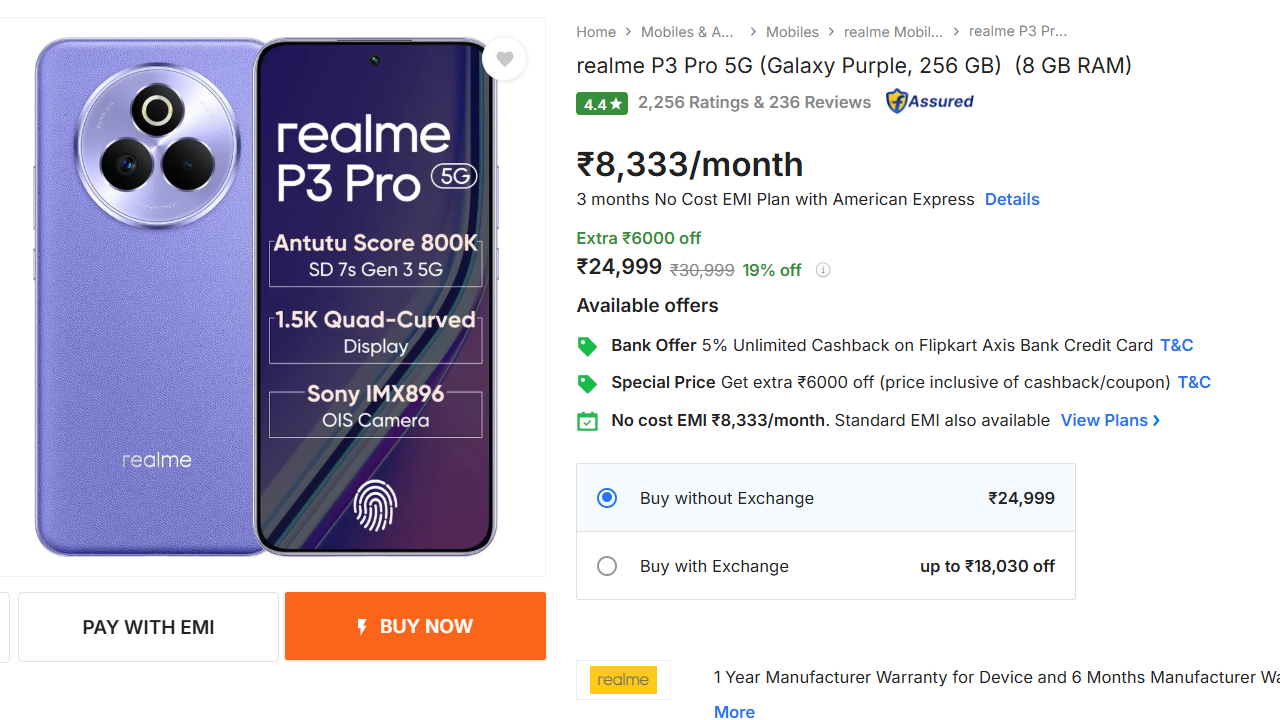Select the Buy without Exchange option
Image resolution: width=1280 pixels, height=720 pixels.
tap(607, 497)
